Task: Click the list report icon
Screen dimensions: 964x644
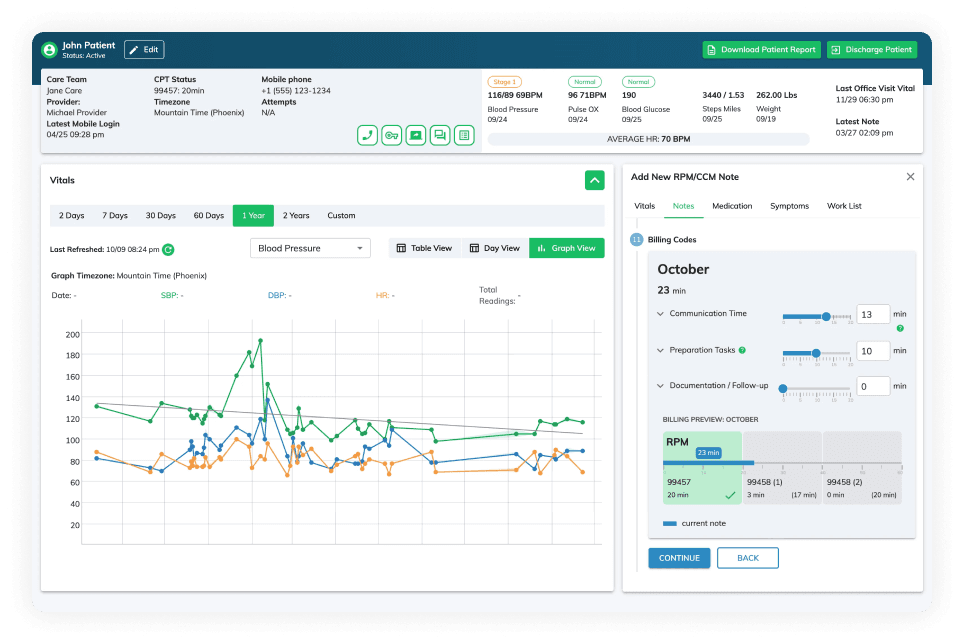Action: click(463, 135)
